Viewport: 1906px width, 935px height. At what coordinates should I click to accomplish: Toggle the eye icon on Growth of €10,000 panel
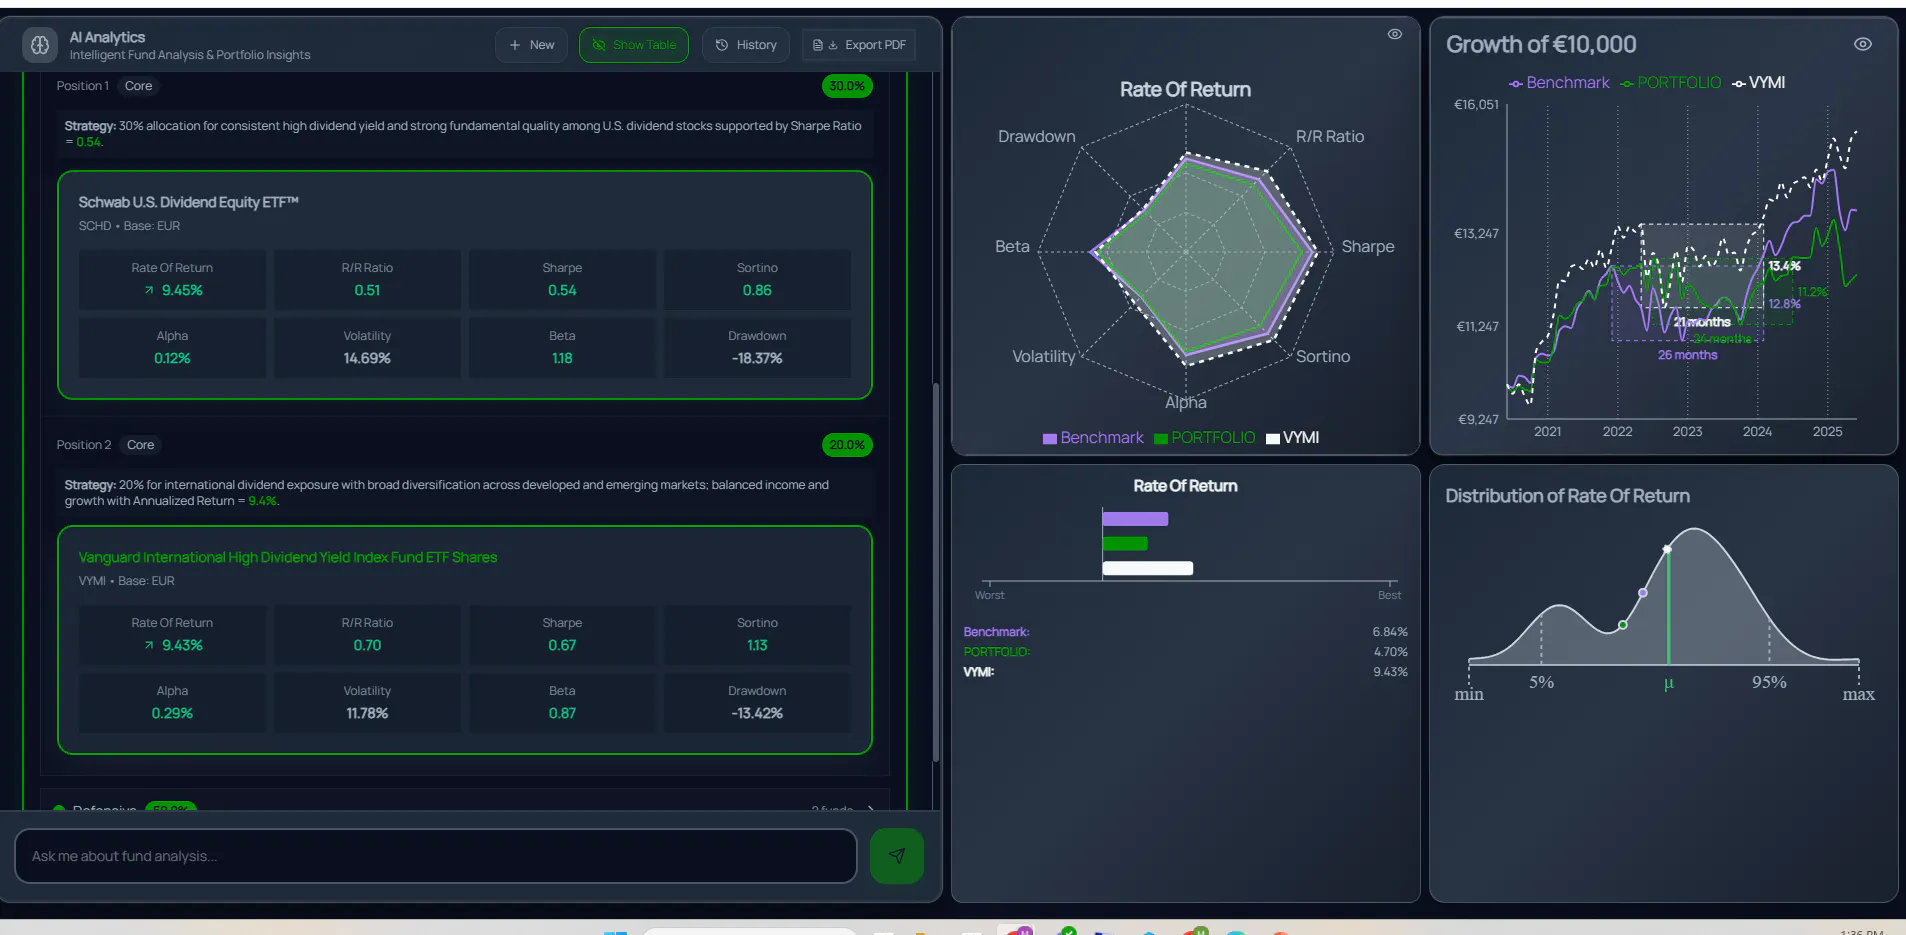tap(1863, 44)
